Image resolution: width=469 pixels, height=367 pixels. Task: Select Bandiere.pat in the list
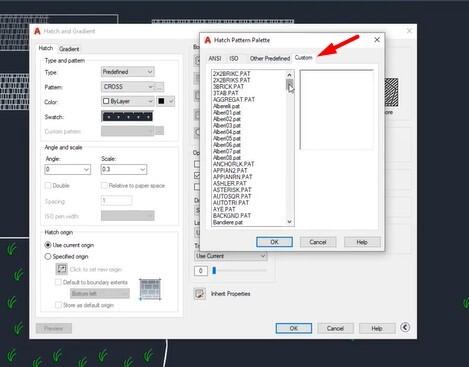click(228, 222)
